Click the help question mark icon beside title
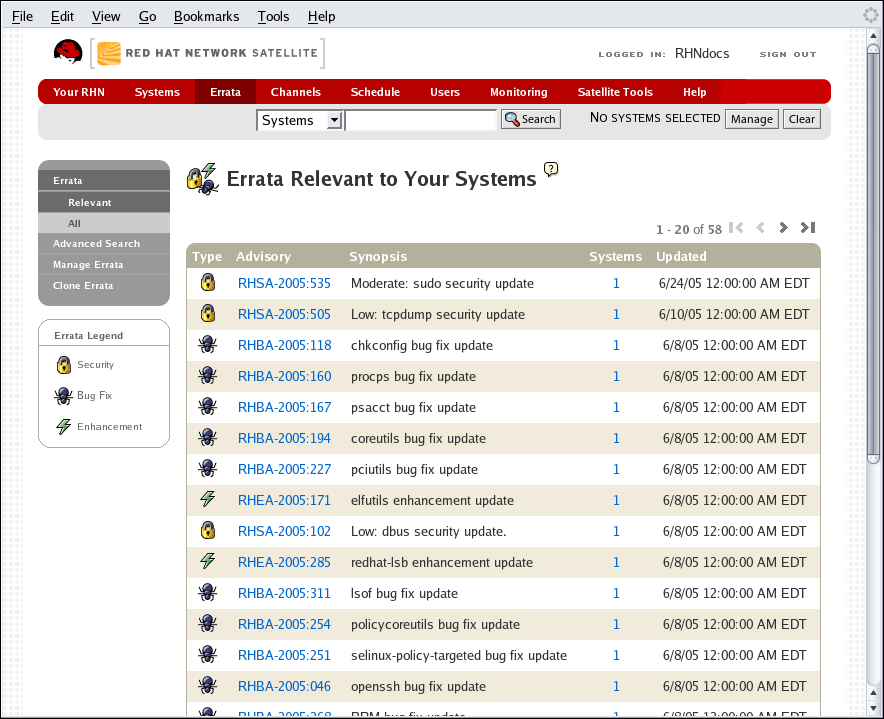The width and height of the screenshot is (884, 719). pyautogui.click(x=550, y=169)
